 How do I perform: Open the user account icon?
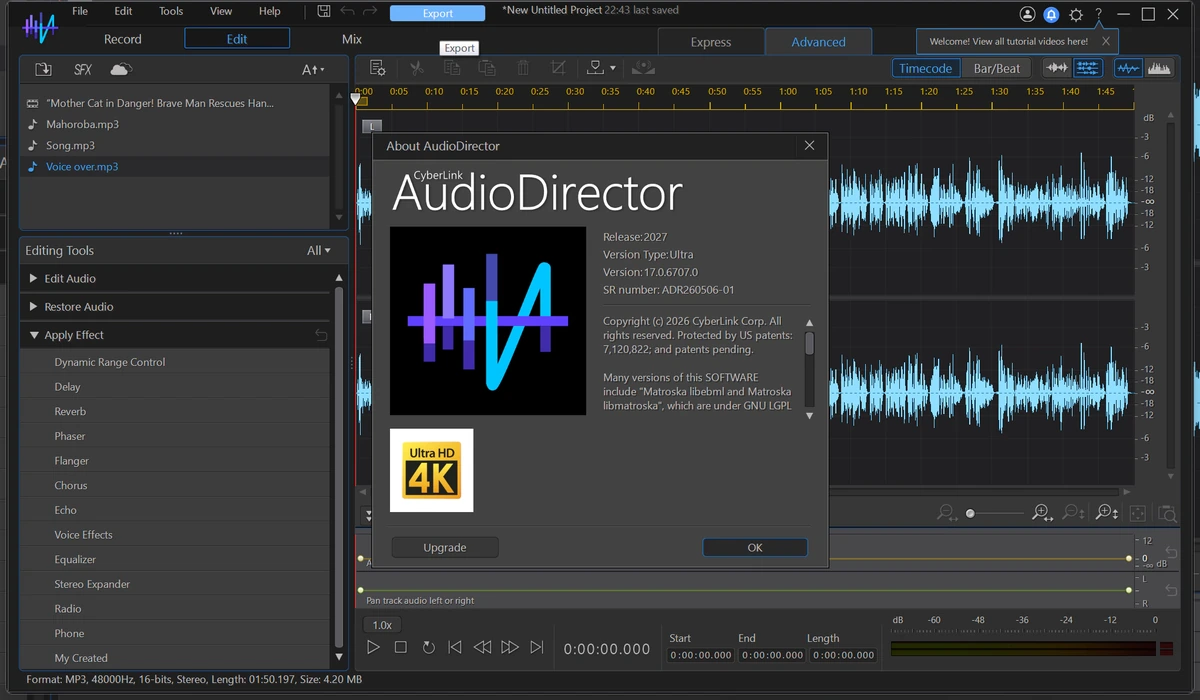click(x=1027, y=14)
